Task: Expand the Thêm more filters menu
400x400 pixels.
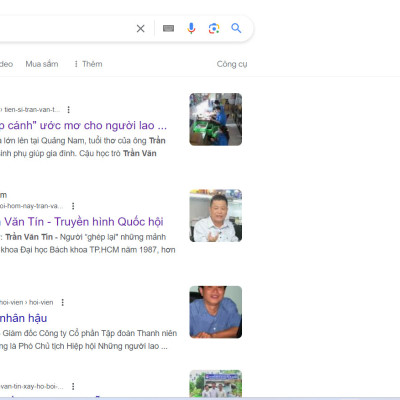Action: [88, 64]
